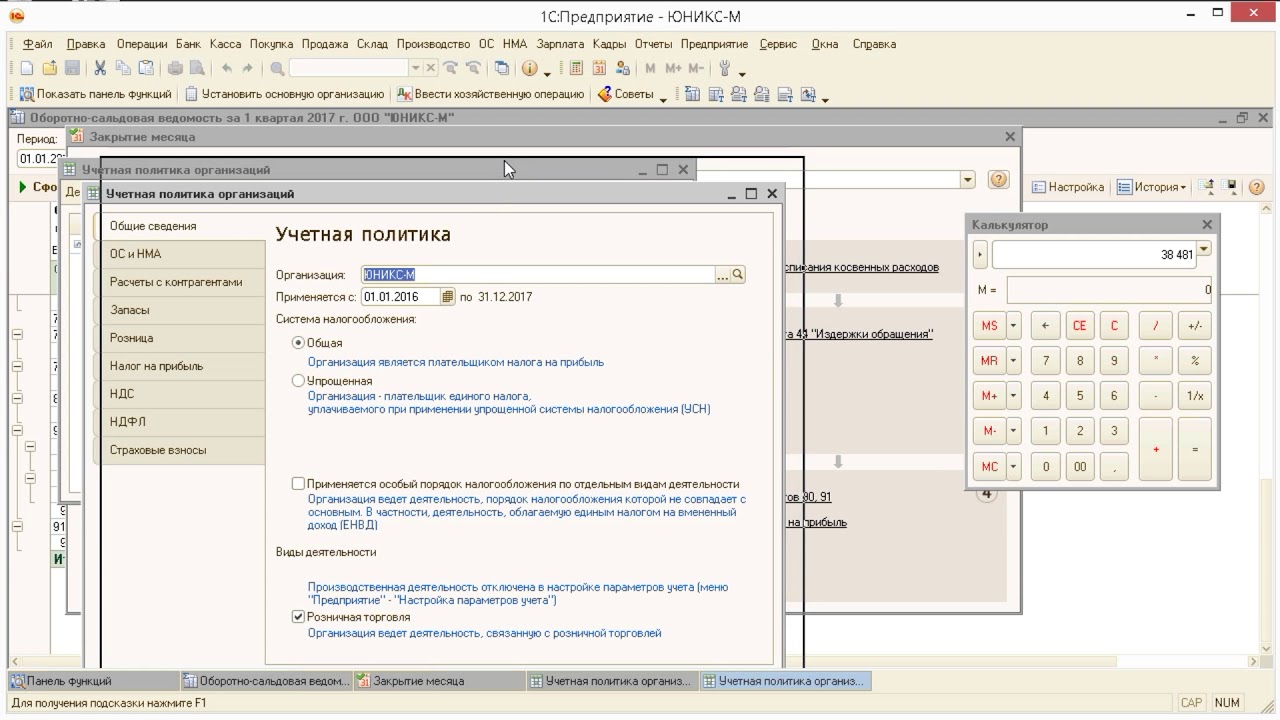The height and width of the screenshot is (720, 1280).
Task: Open the История dropdown button
Action: coord(1151,187)
